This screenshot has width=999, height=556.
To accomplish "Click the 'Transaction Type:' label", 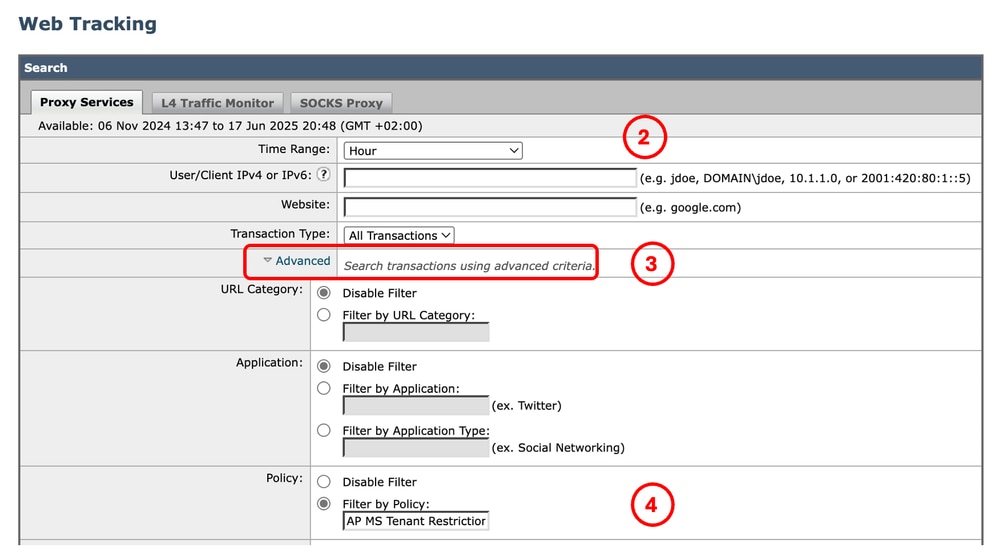I will [x=280, y=234].
